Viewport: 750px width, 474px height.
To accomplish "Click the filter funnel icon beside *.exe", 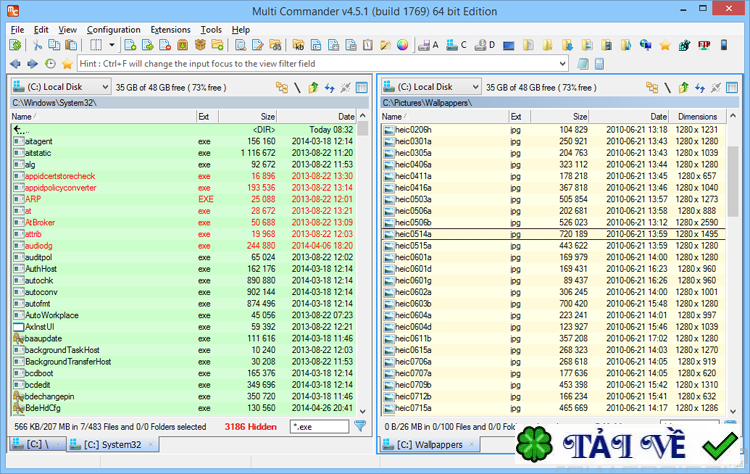I will [360, 426].
